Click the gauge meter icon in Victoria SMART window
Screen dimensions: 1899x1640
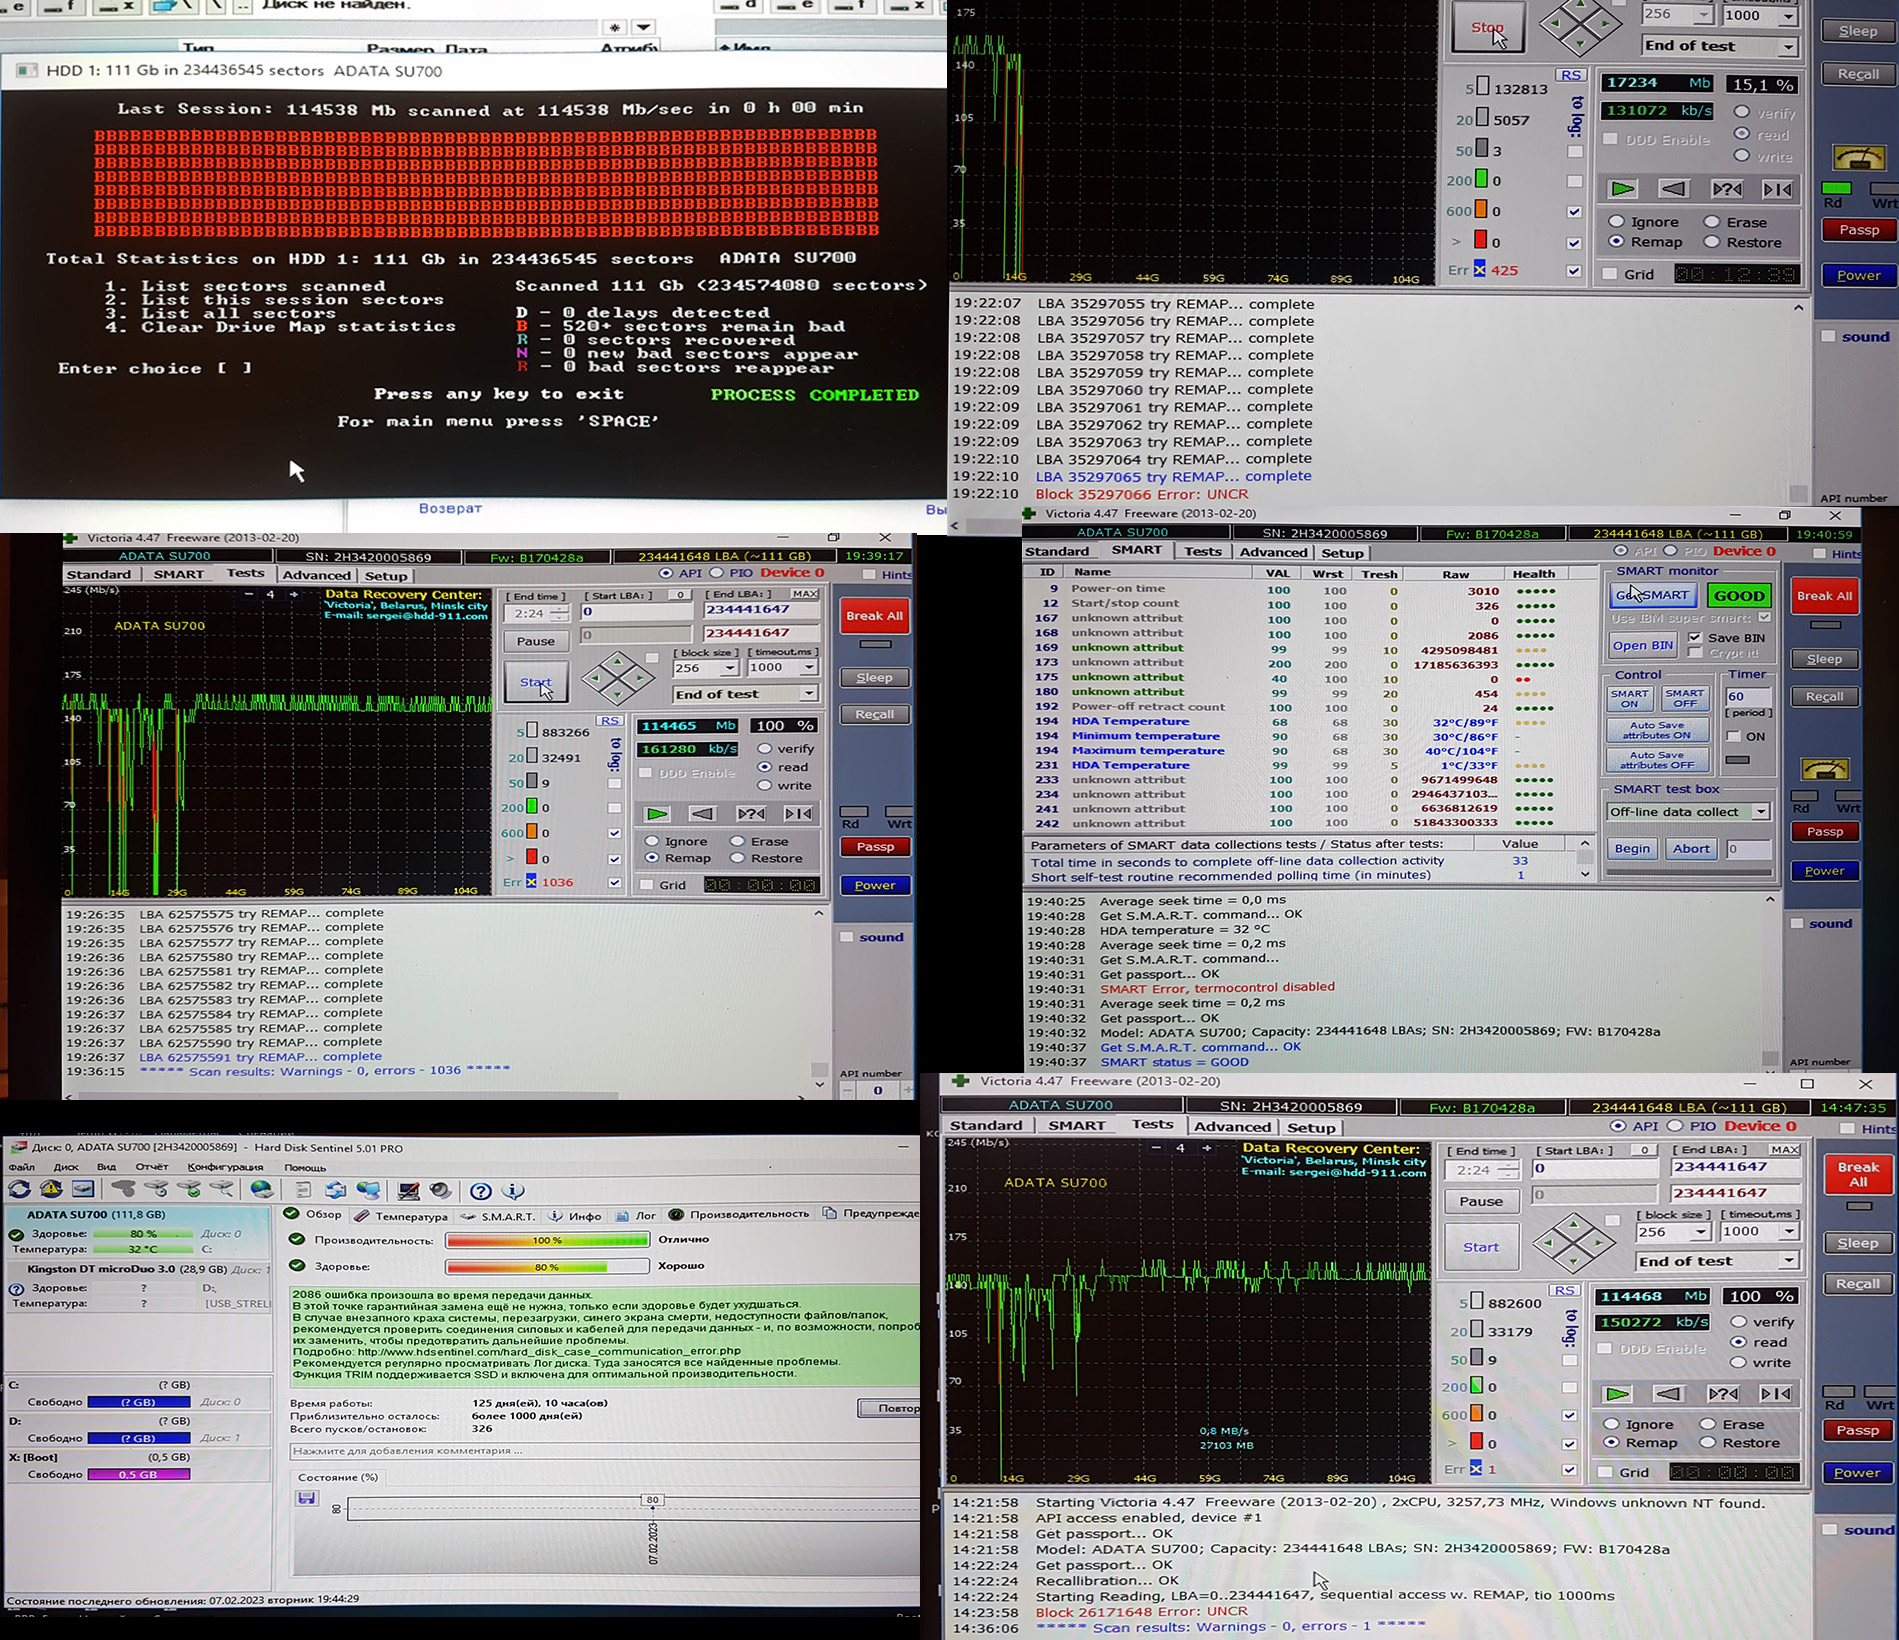click(x=1825, y=769)
